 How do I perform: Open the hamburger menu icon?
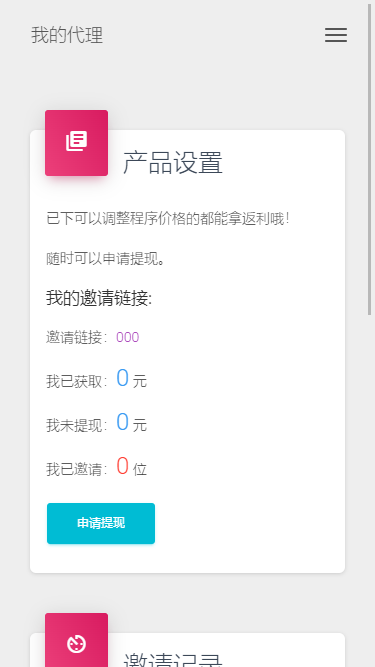[x=336, y=35]
